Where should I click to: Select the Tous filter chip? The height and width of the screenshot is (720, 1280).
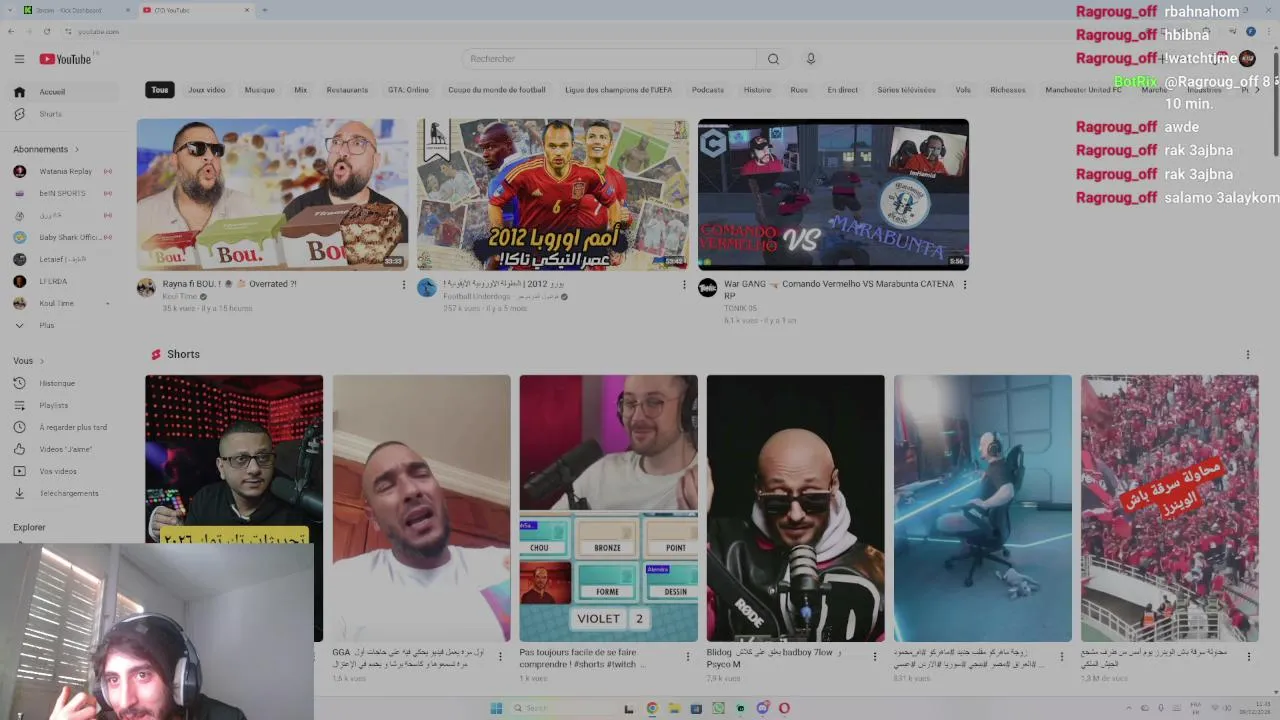click(x=160, y=90)
